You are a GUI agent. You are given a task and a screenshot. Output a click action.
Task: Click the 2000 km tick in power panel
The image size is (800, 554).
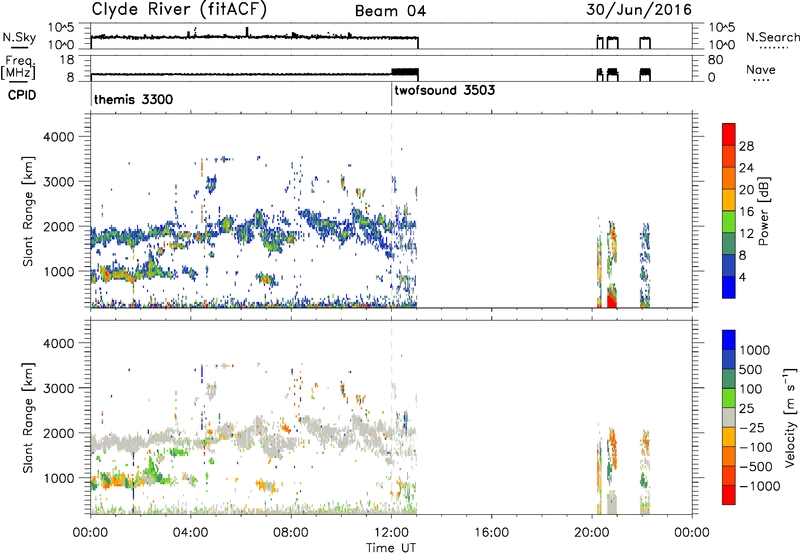(59, 226)
